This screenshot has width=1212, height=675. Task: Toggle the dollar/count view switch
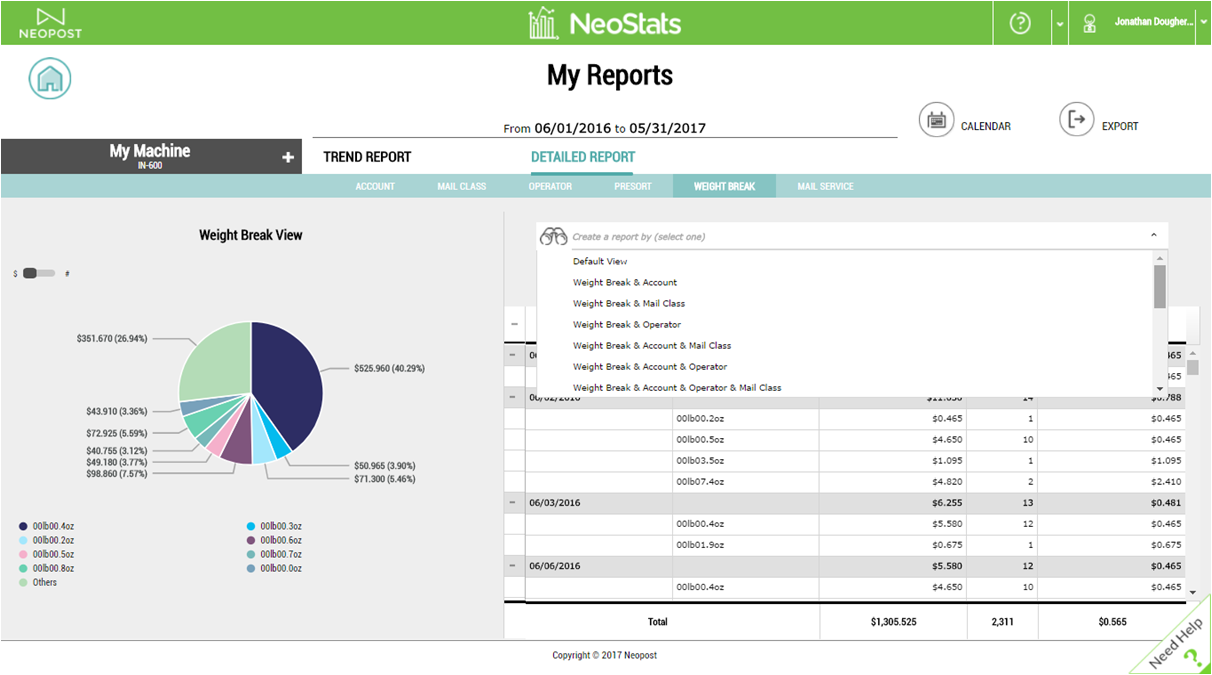tap(38, 273)
